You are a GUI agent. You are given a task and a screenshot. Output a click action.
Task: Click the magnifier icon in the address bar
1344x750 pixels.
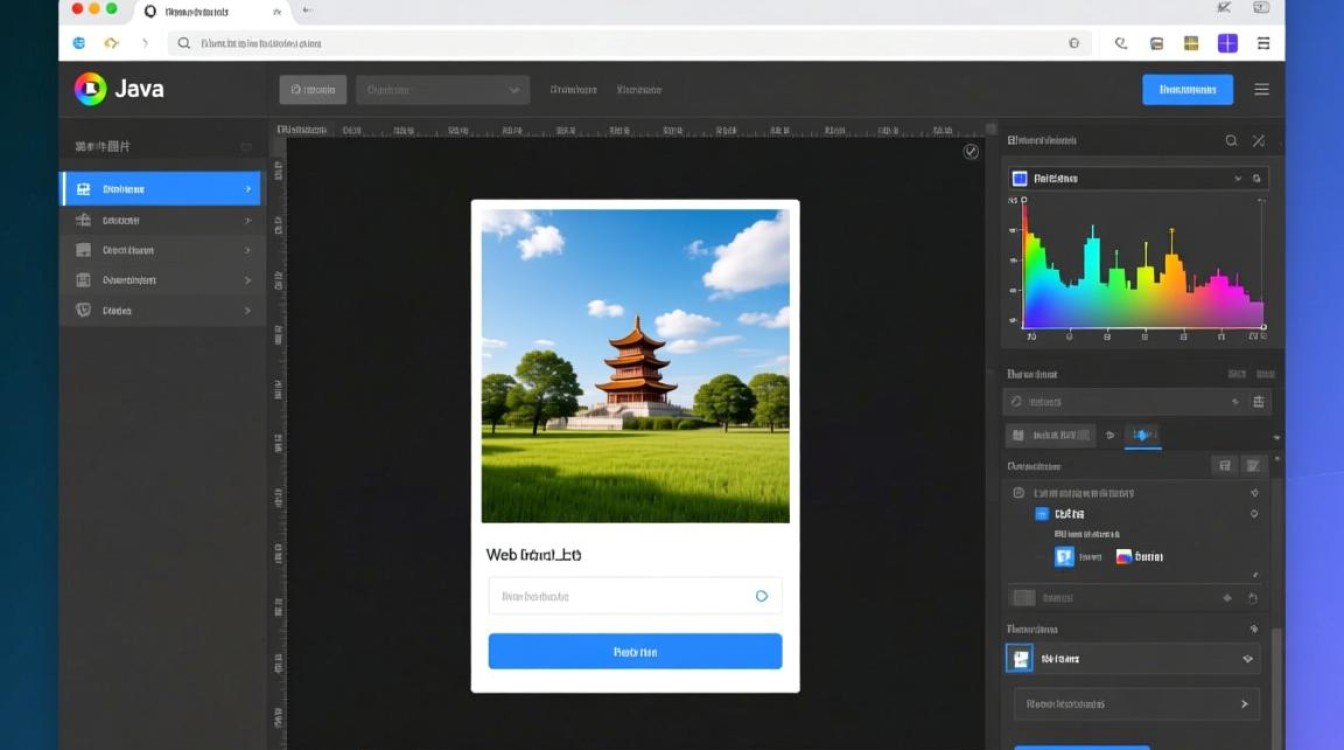tap(184, 43)
